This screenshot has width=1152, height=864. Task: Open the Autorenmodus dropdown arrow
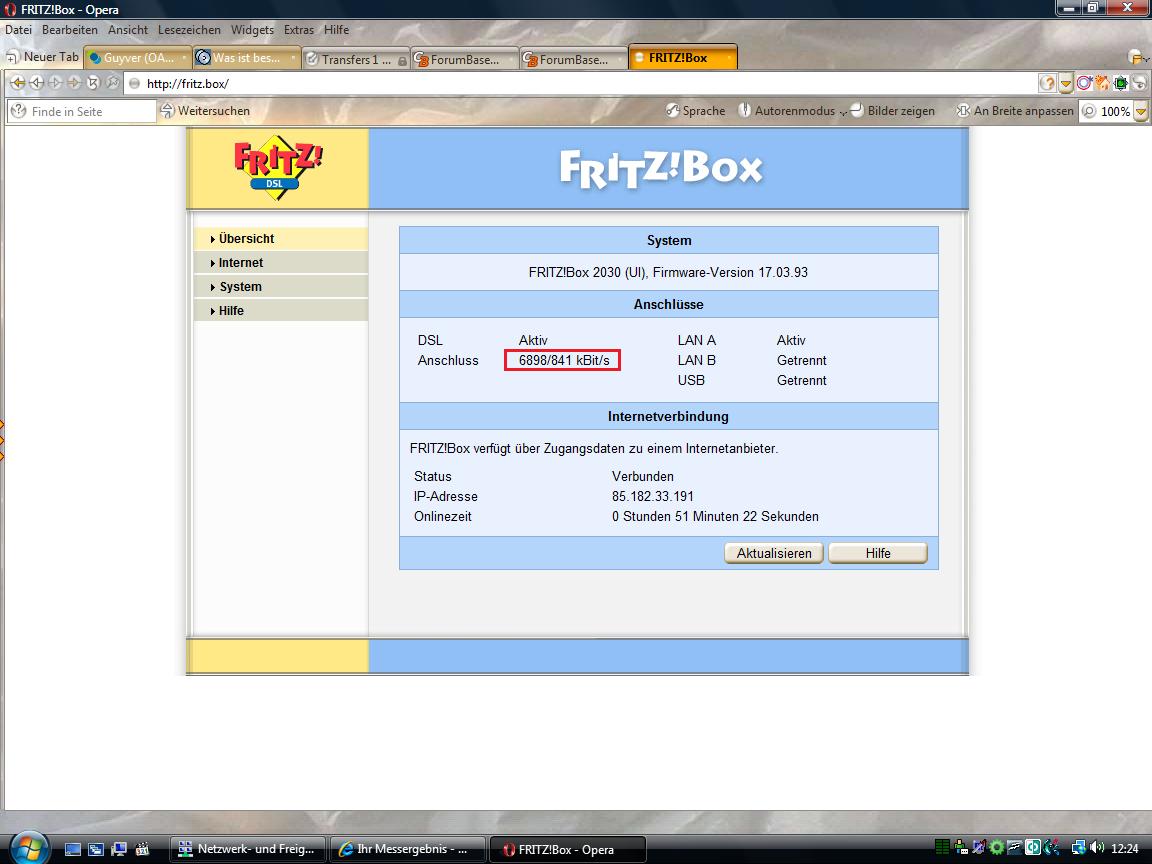[x=843, y=112]
